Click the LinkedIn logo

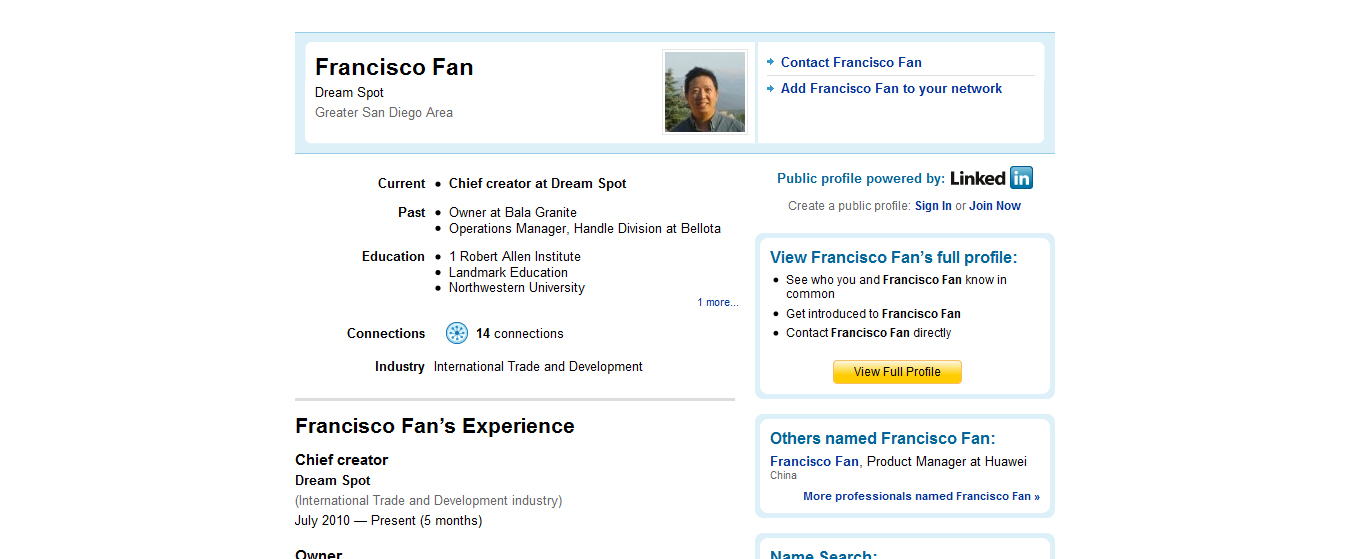[991, 178]
